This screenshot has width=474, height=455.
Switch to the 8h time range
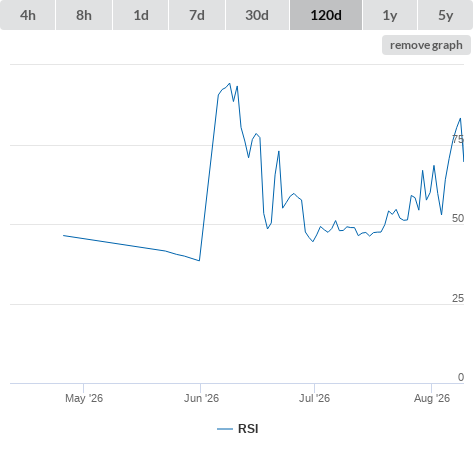(84, 15)
